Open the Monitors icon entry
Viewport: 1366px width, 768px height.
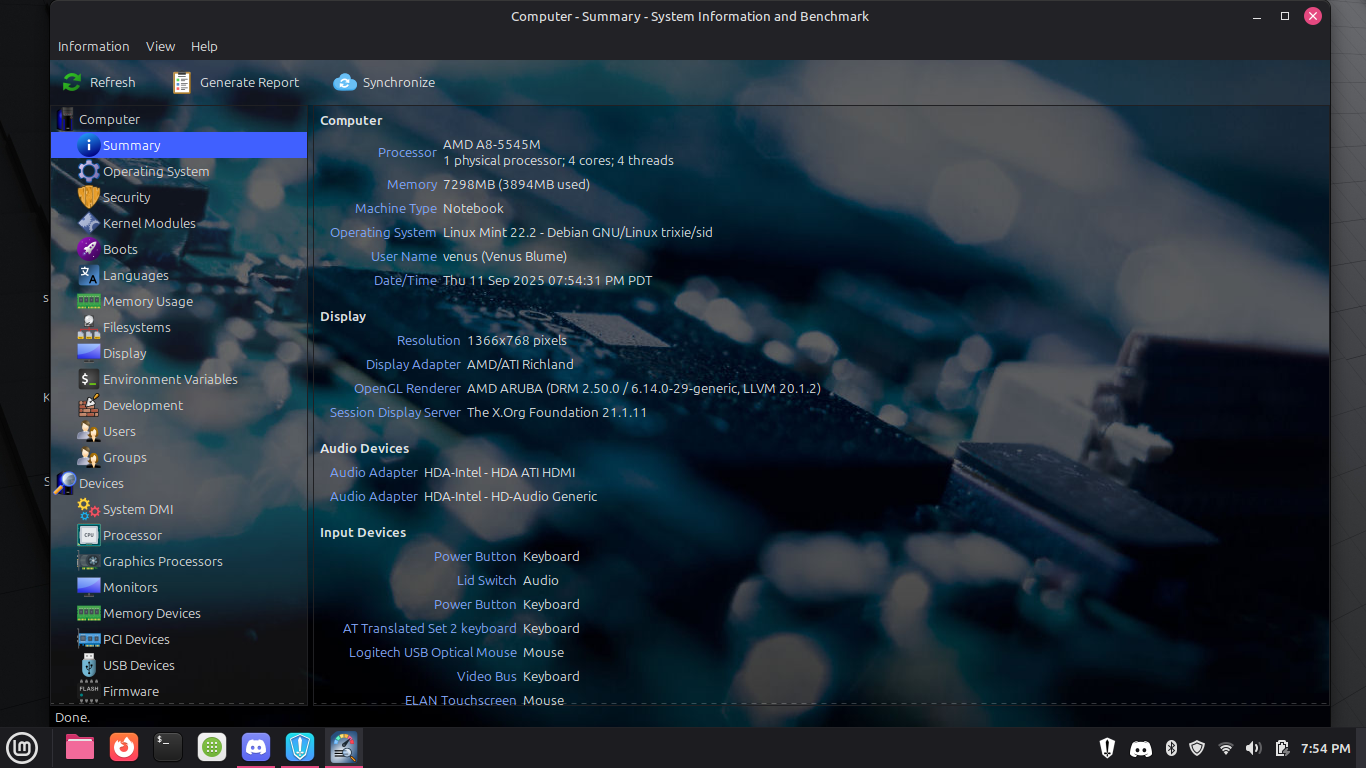point(89,587)
